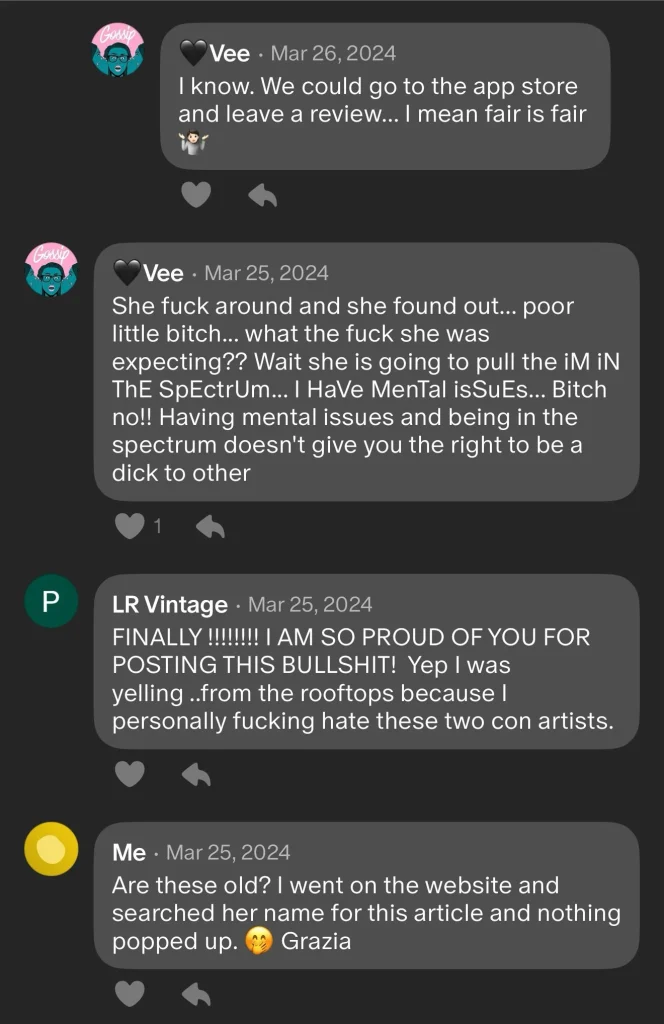View LR Vintage's green P avatar

[x=51, y=602]
